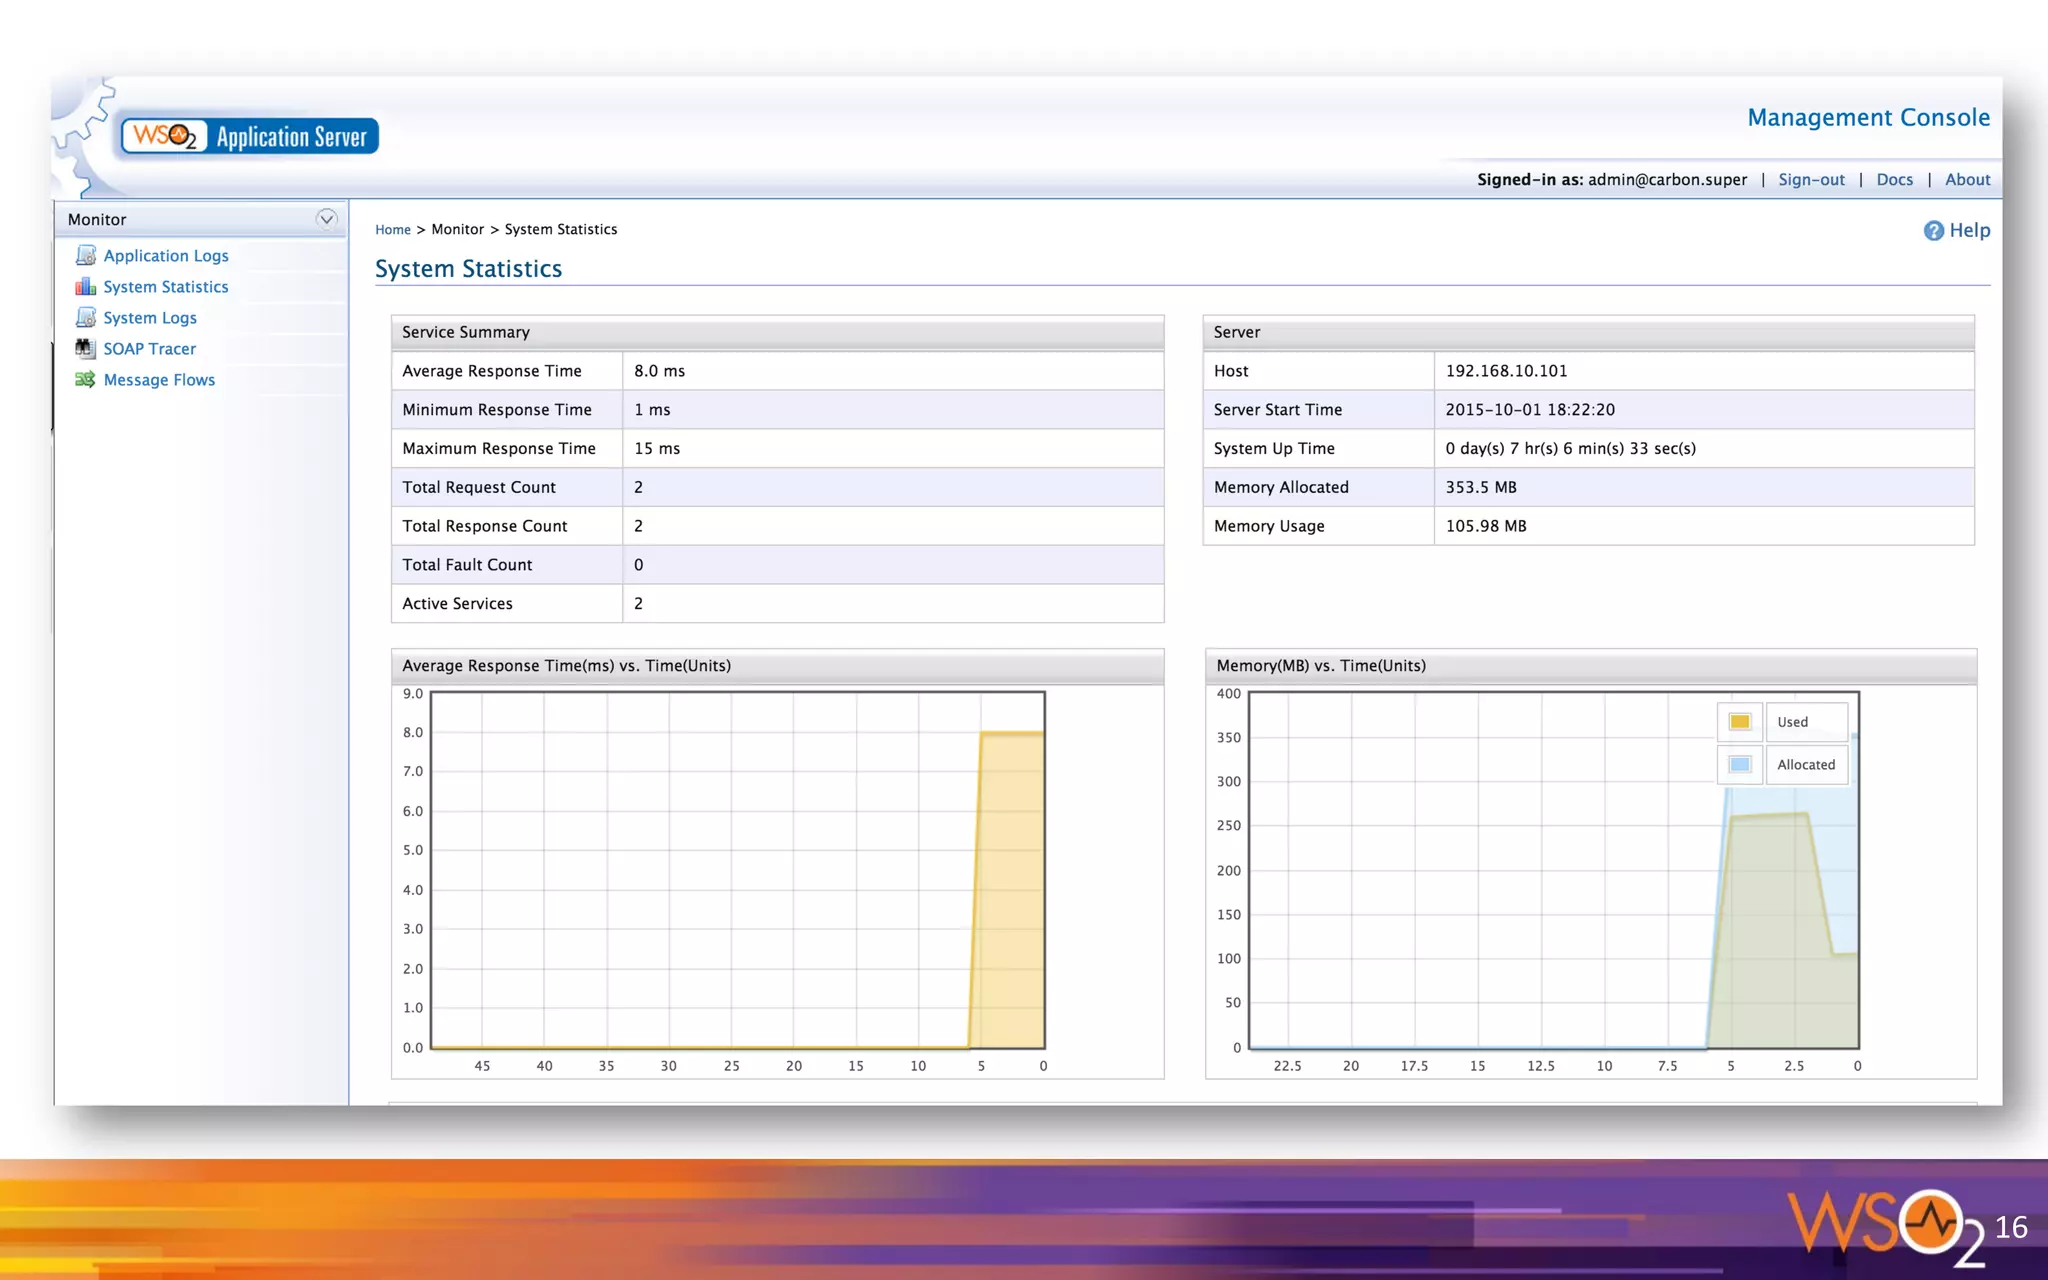Open the SOAP Tracer menu item
2048x1280 pixels.
pos(150,349)
